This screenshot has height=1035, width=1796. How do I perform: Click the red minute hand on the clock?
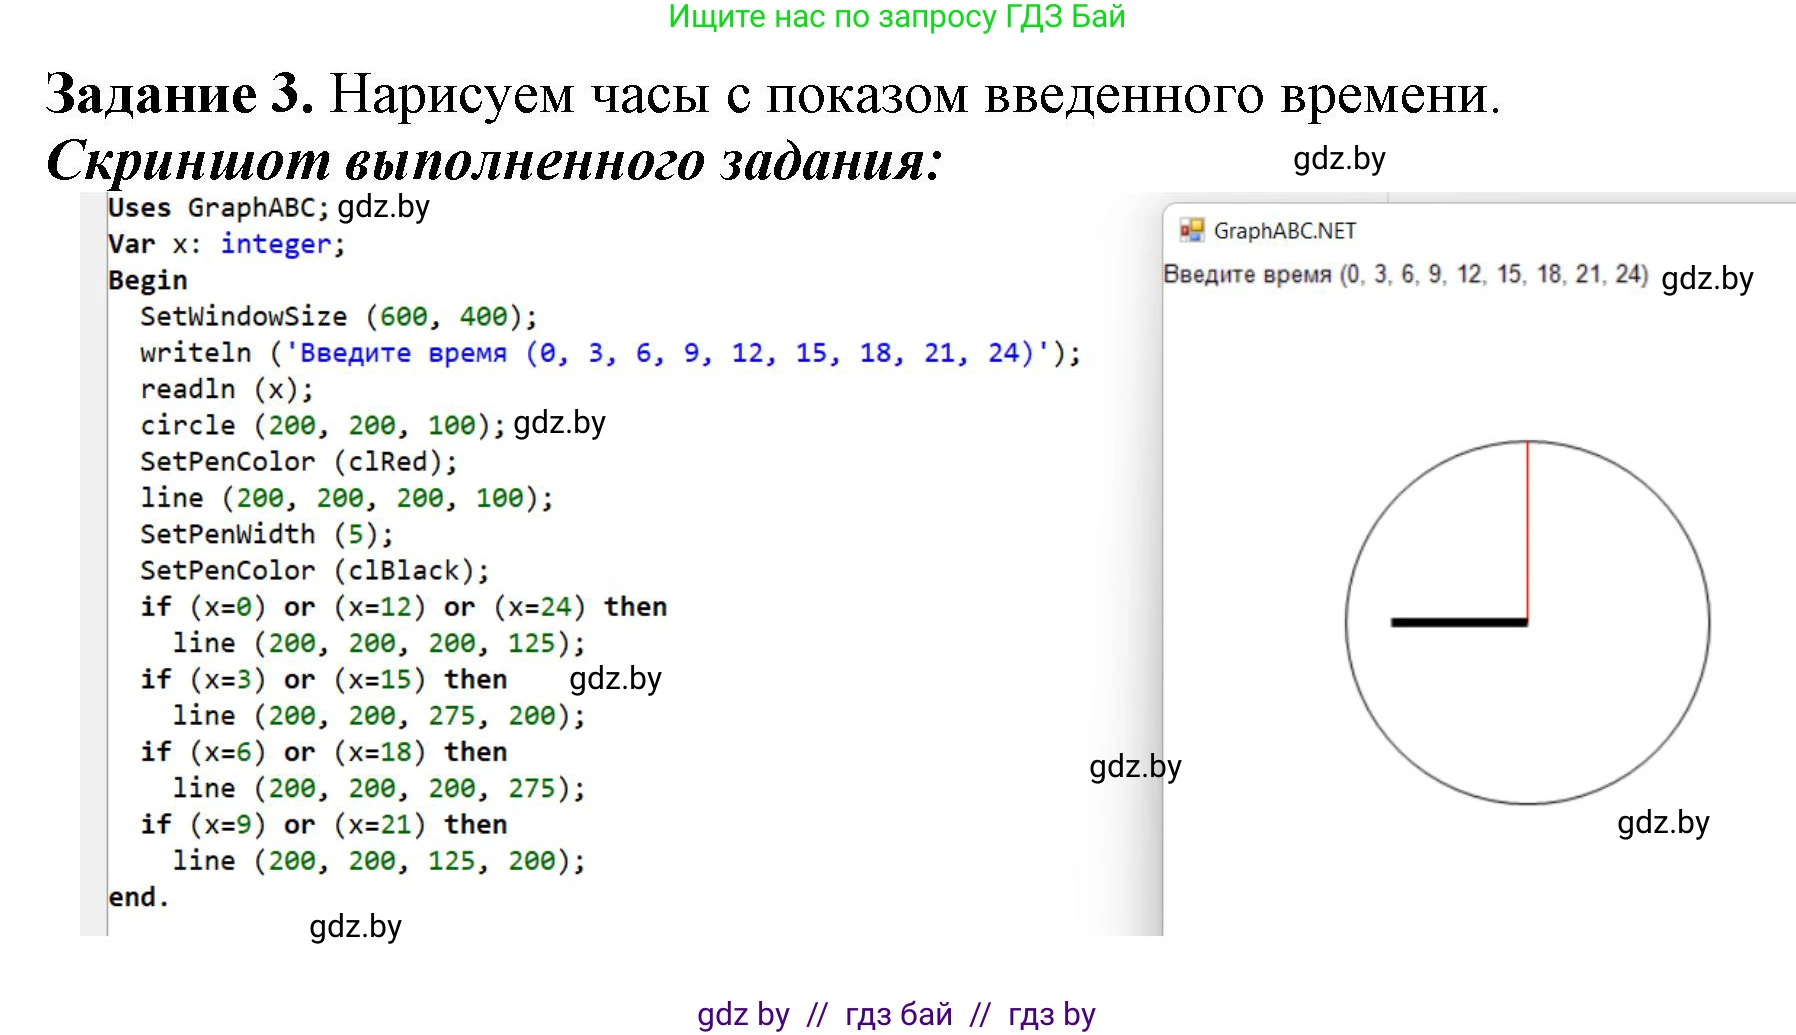[1527, 530]
